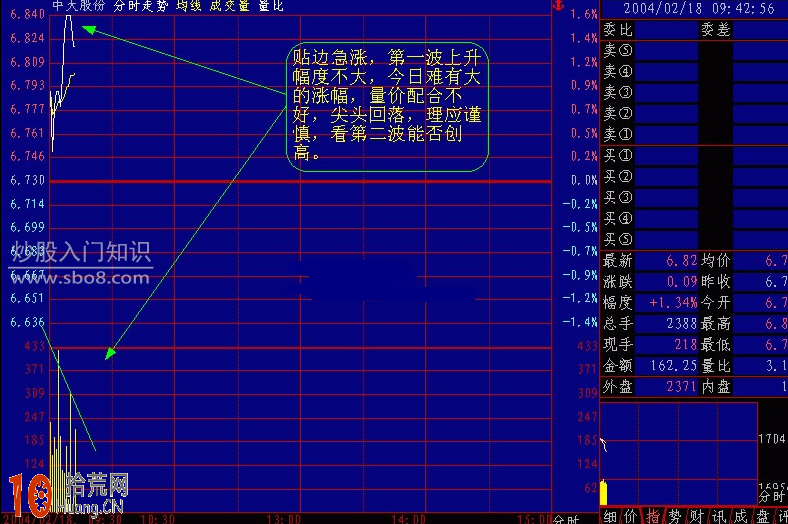Select the 卖⑤ sell order row
The width and height of the screenshot is (788, 524).
coord(694,50)
